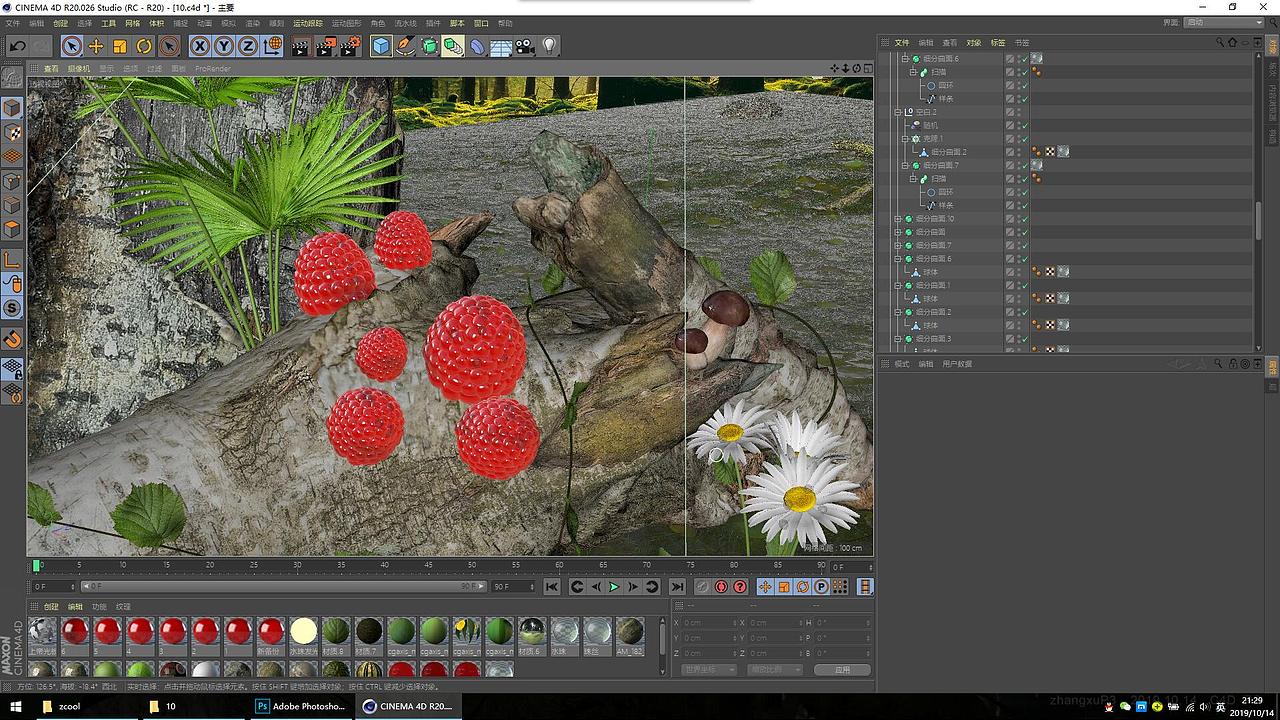This screenshot has width=1280, height=720.
Task: Toggle the green enable check for 空白.2
Action: [1022, 112]
